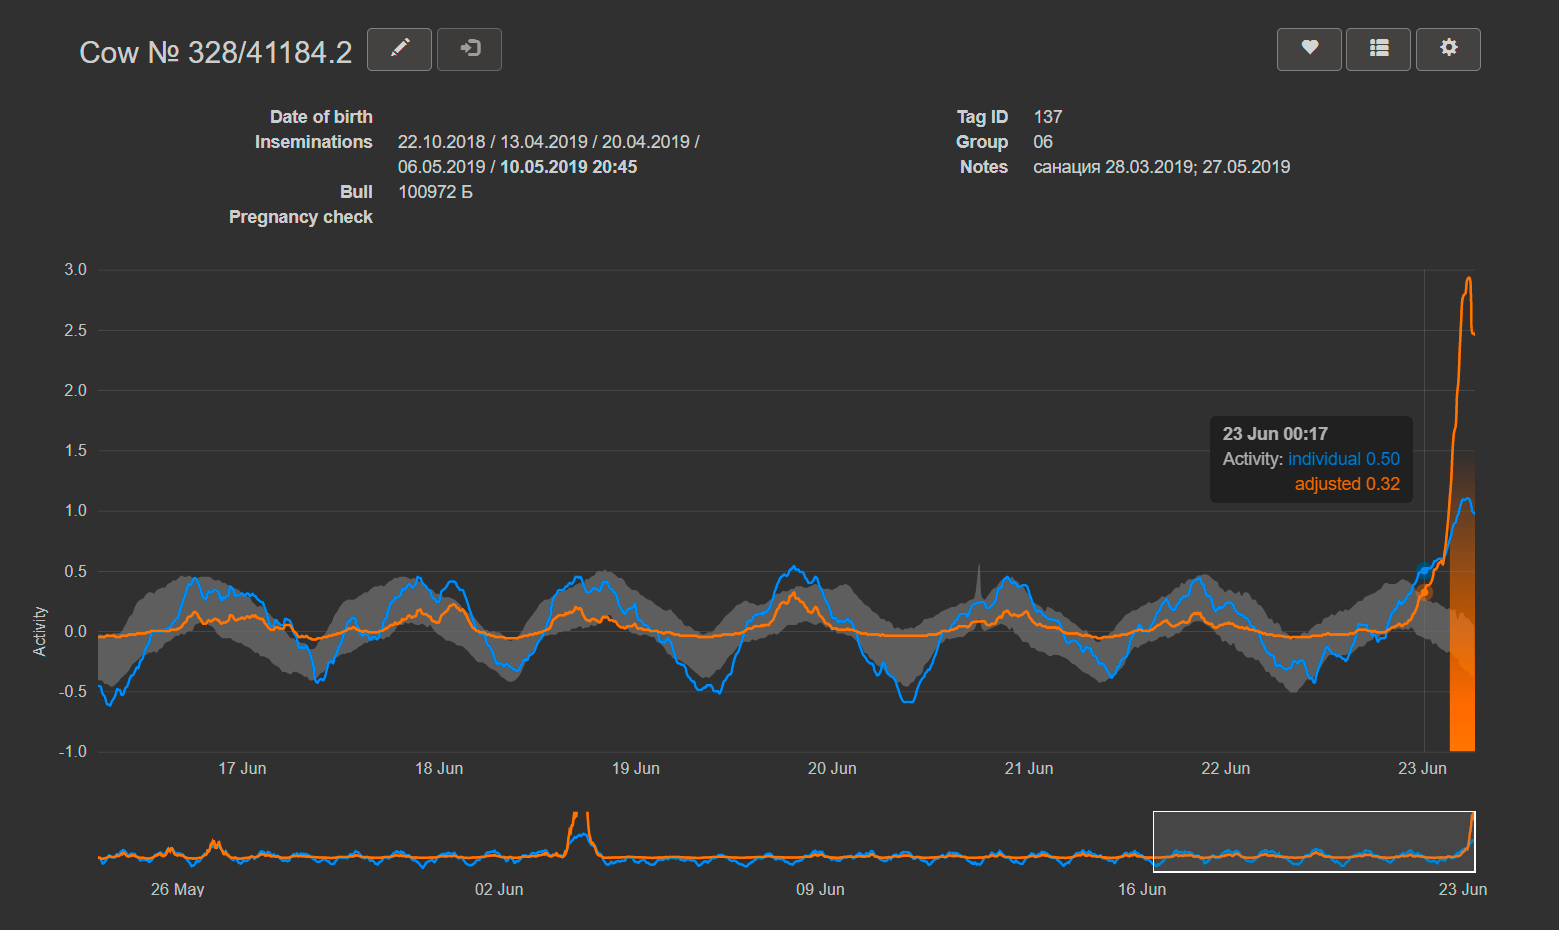Click the blue individual activity data point
Screen dimensions: 1559x930
1424,571
